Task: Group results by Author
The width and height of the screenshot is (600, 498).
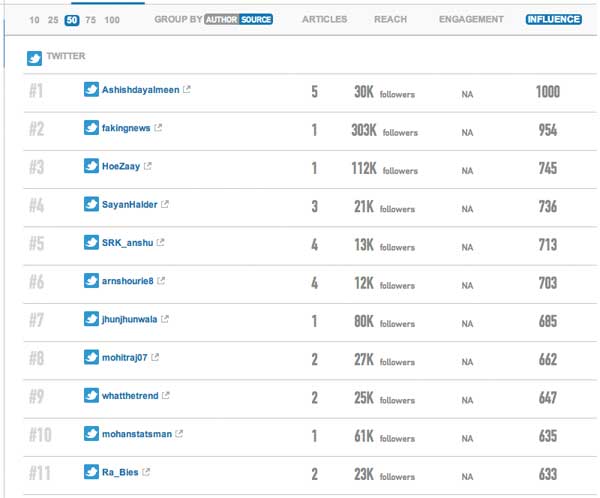Action: click(x=222, y=19)
